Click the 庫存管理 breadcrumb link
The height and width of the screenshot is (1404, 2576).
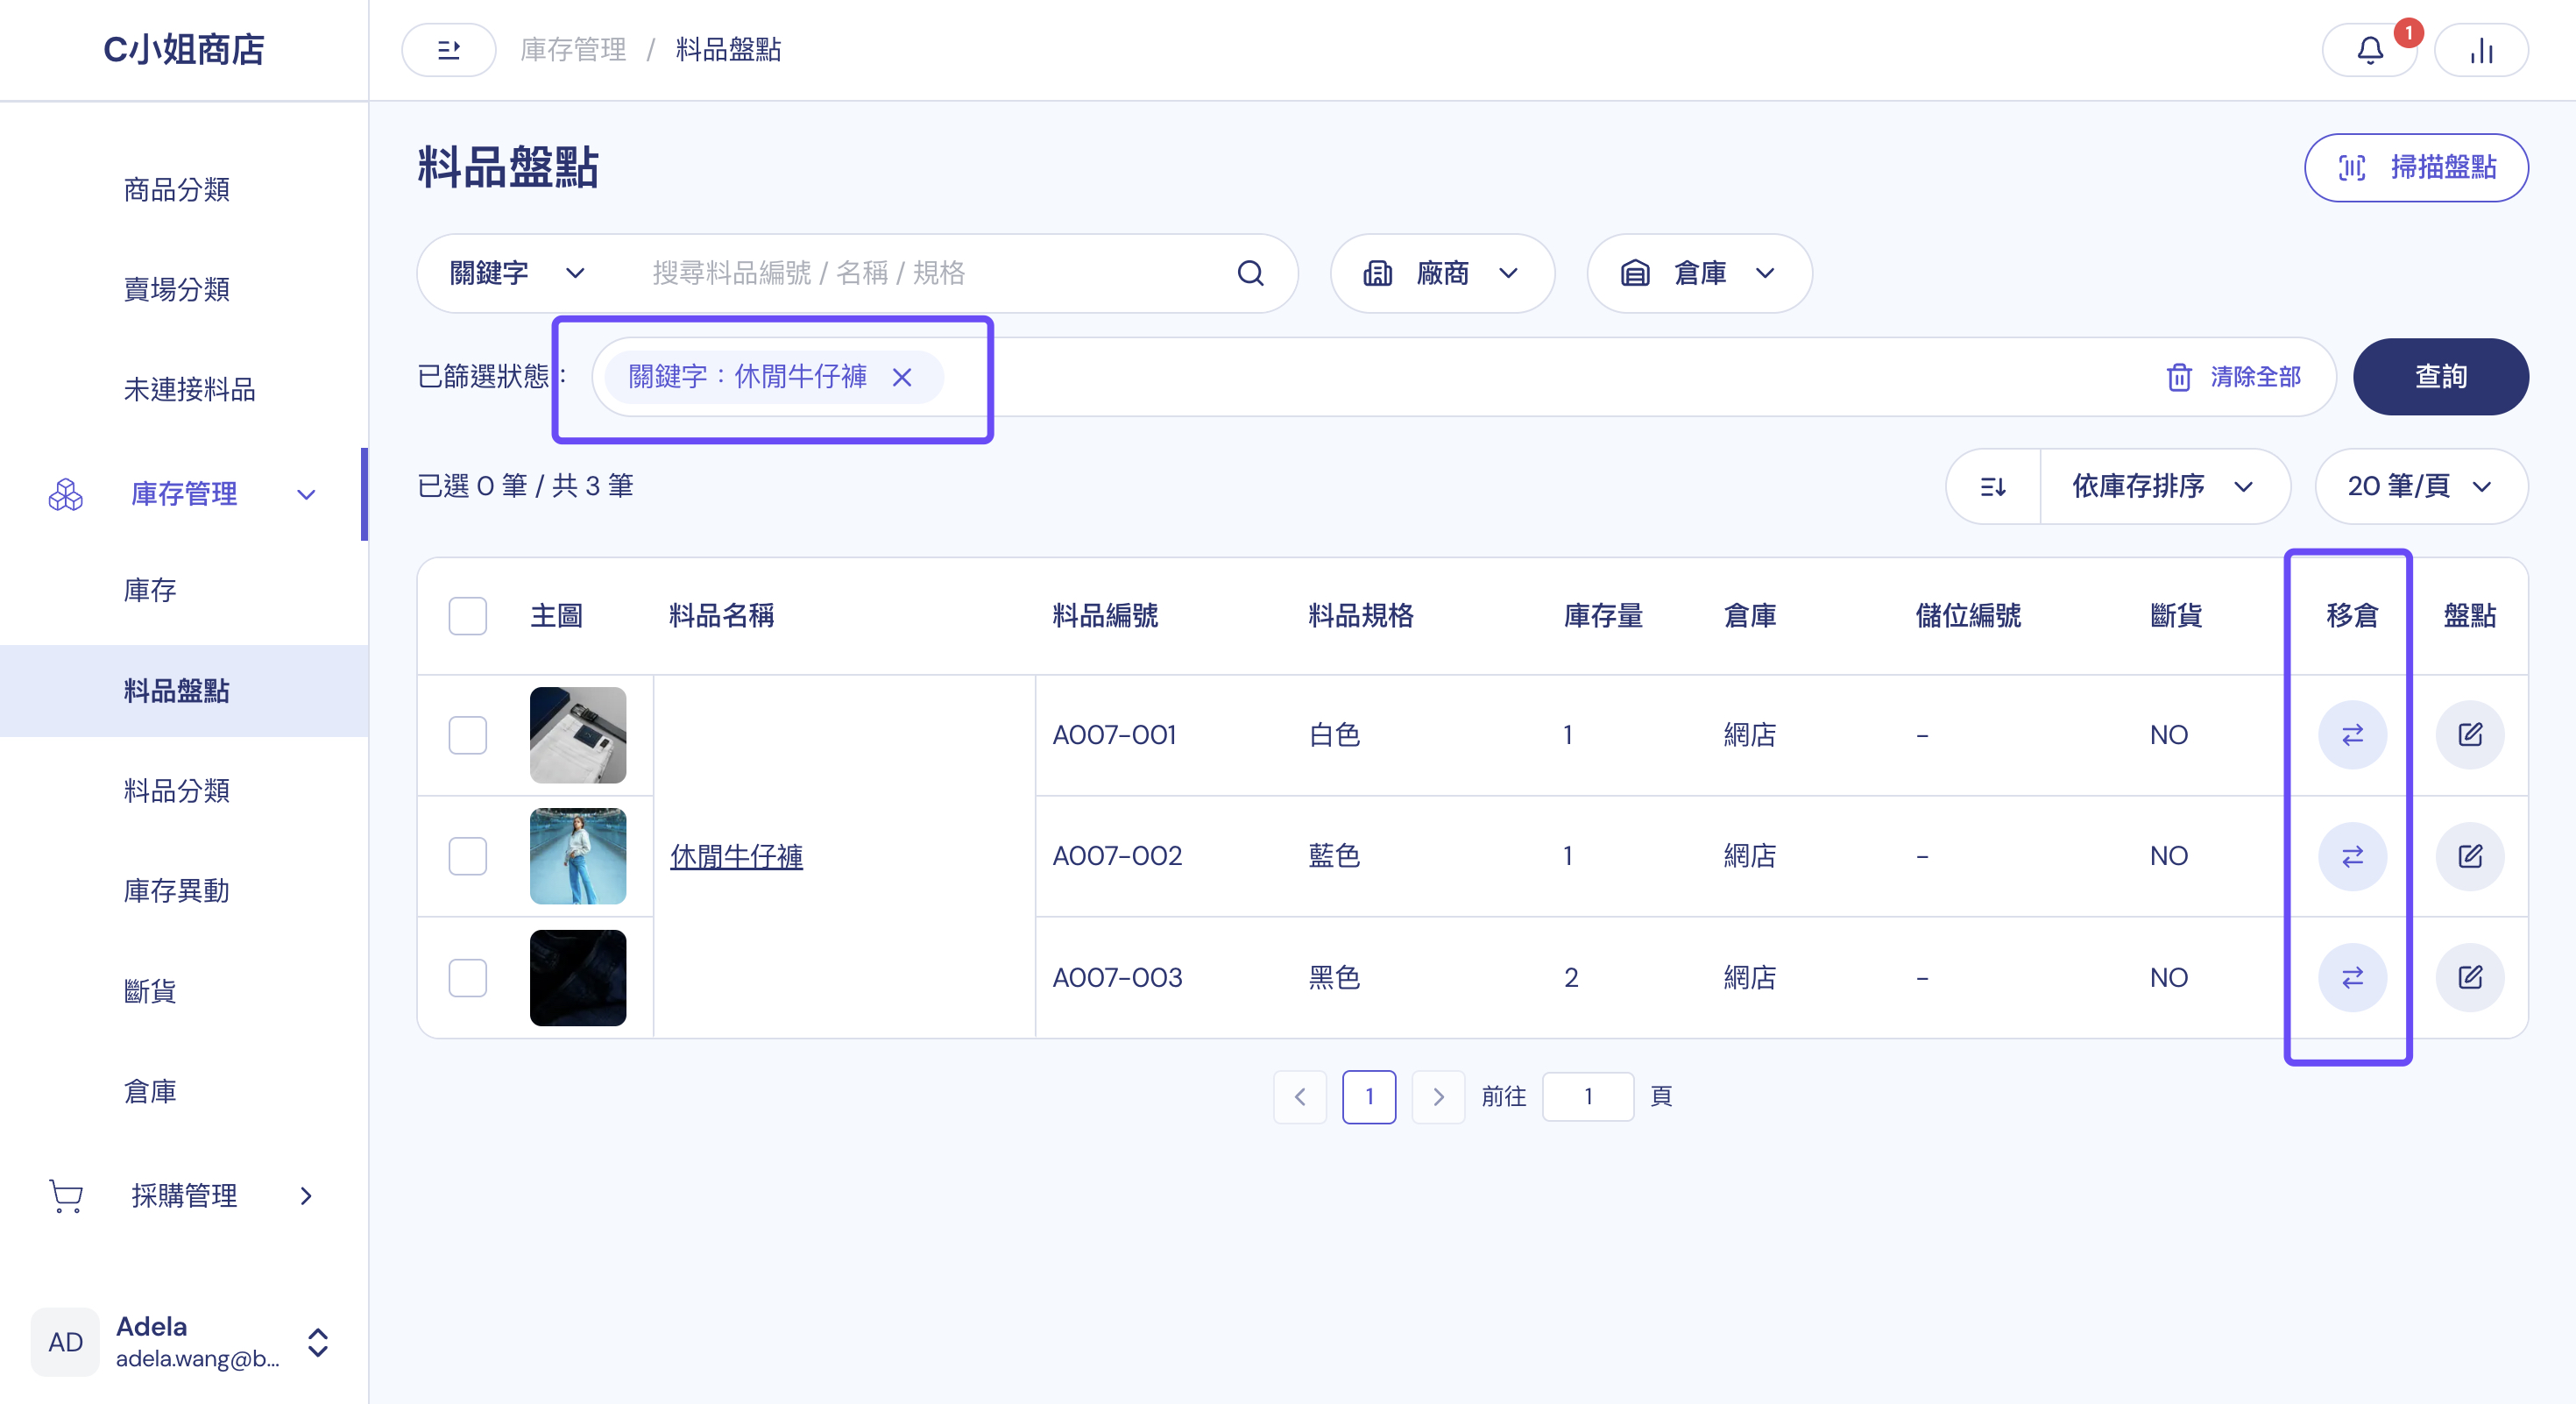click(573, 50)
